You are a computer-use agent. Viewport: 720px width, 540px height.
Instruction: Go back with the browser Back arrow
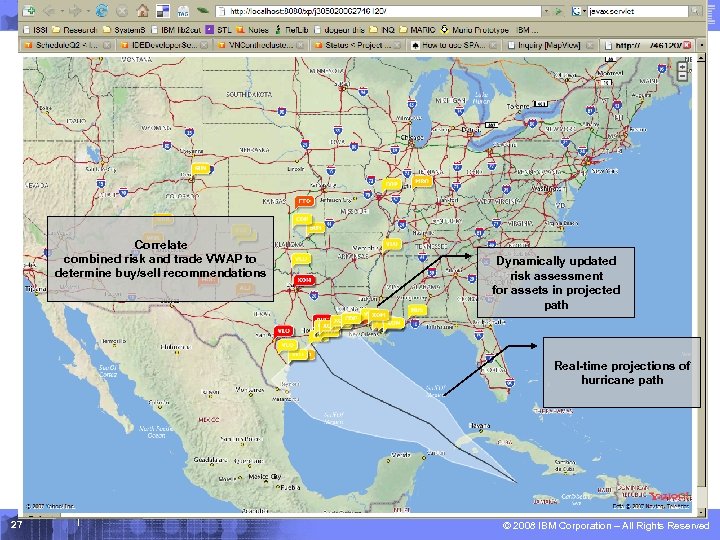tap(49, 11)
